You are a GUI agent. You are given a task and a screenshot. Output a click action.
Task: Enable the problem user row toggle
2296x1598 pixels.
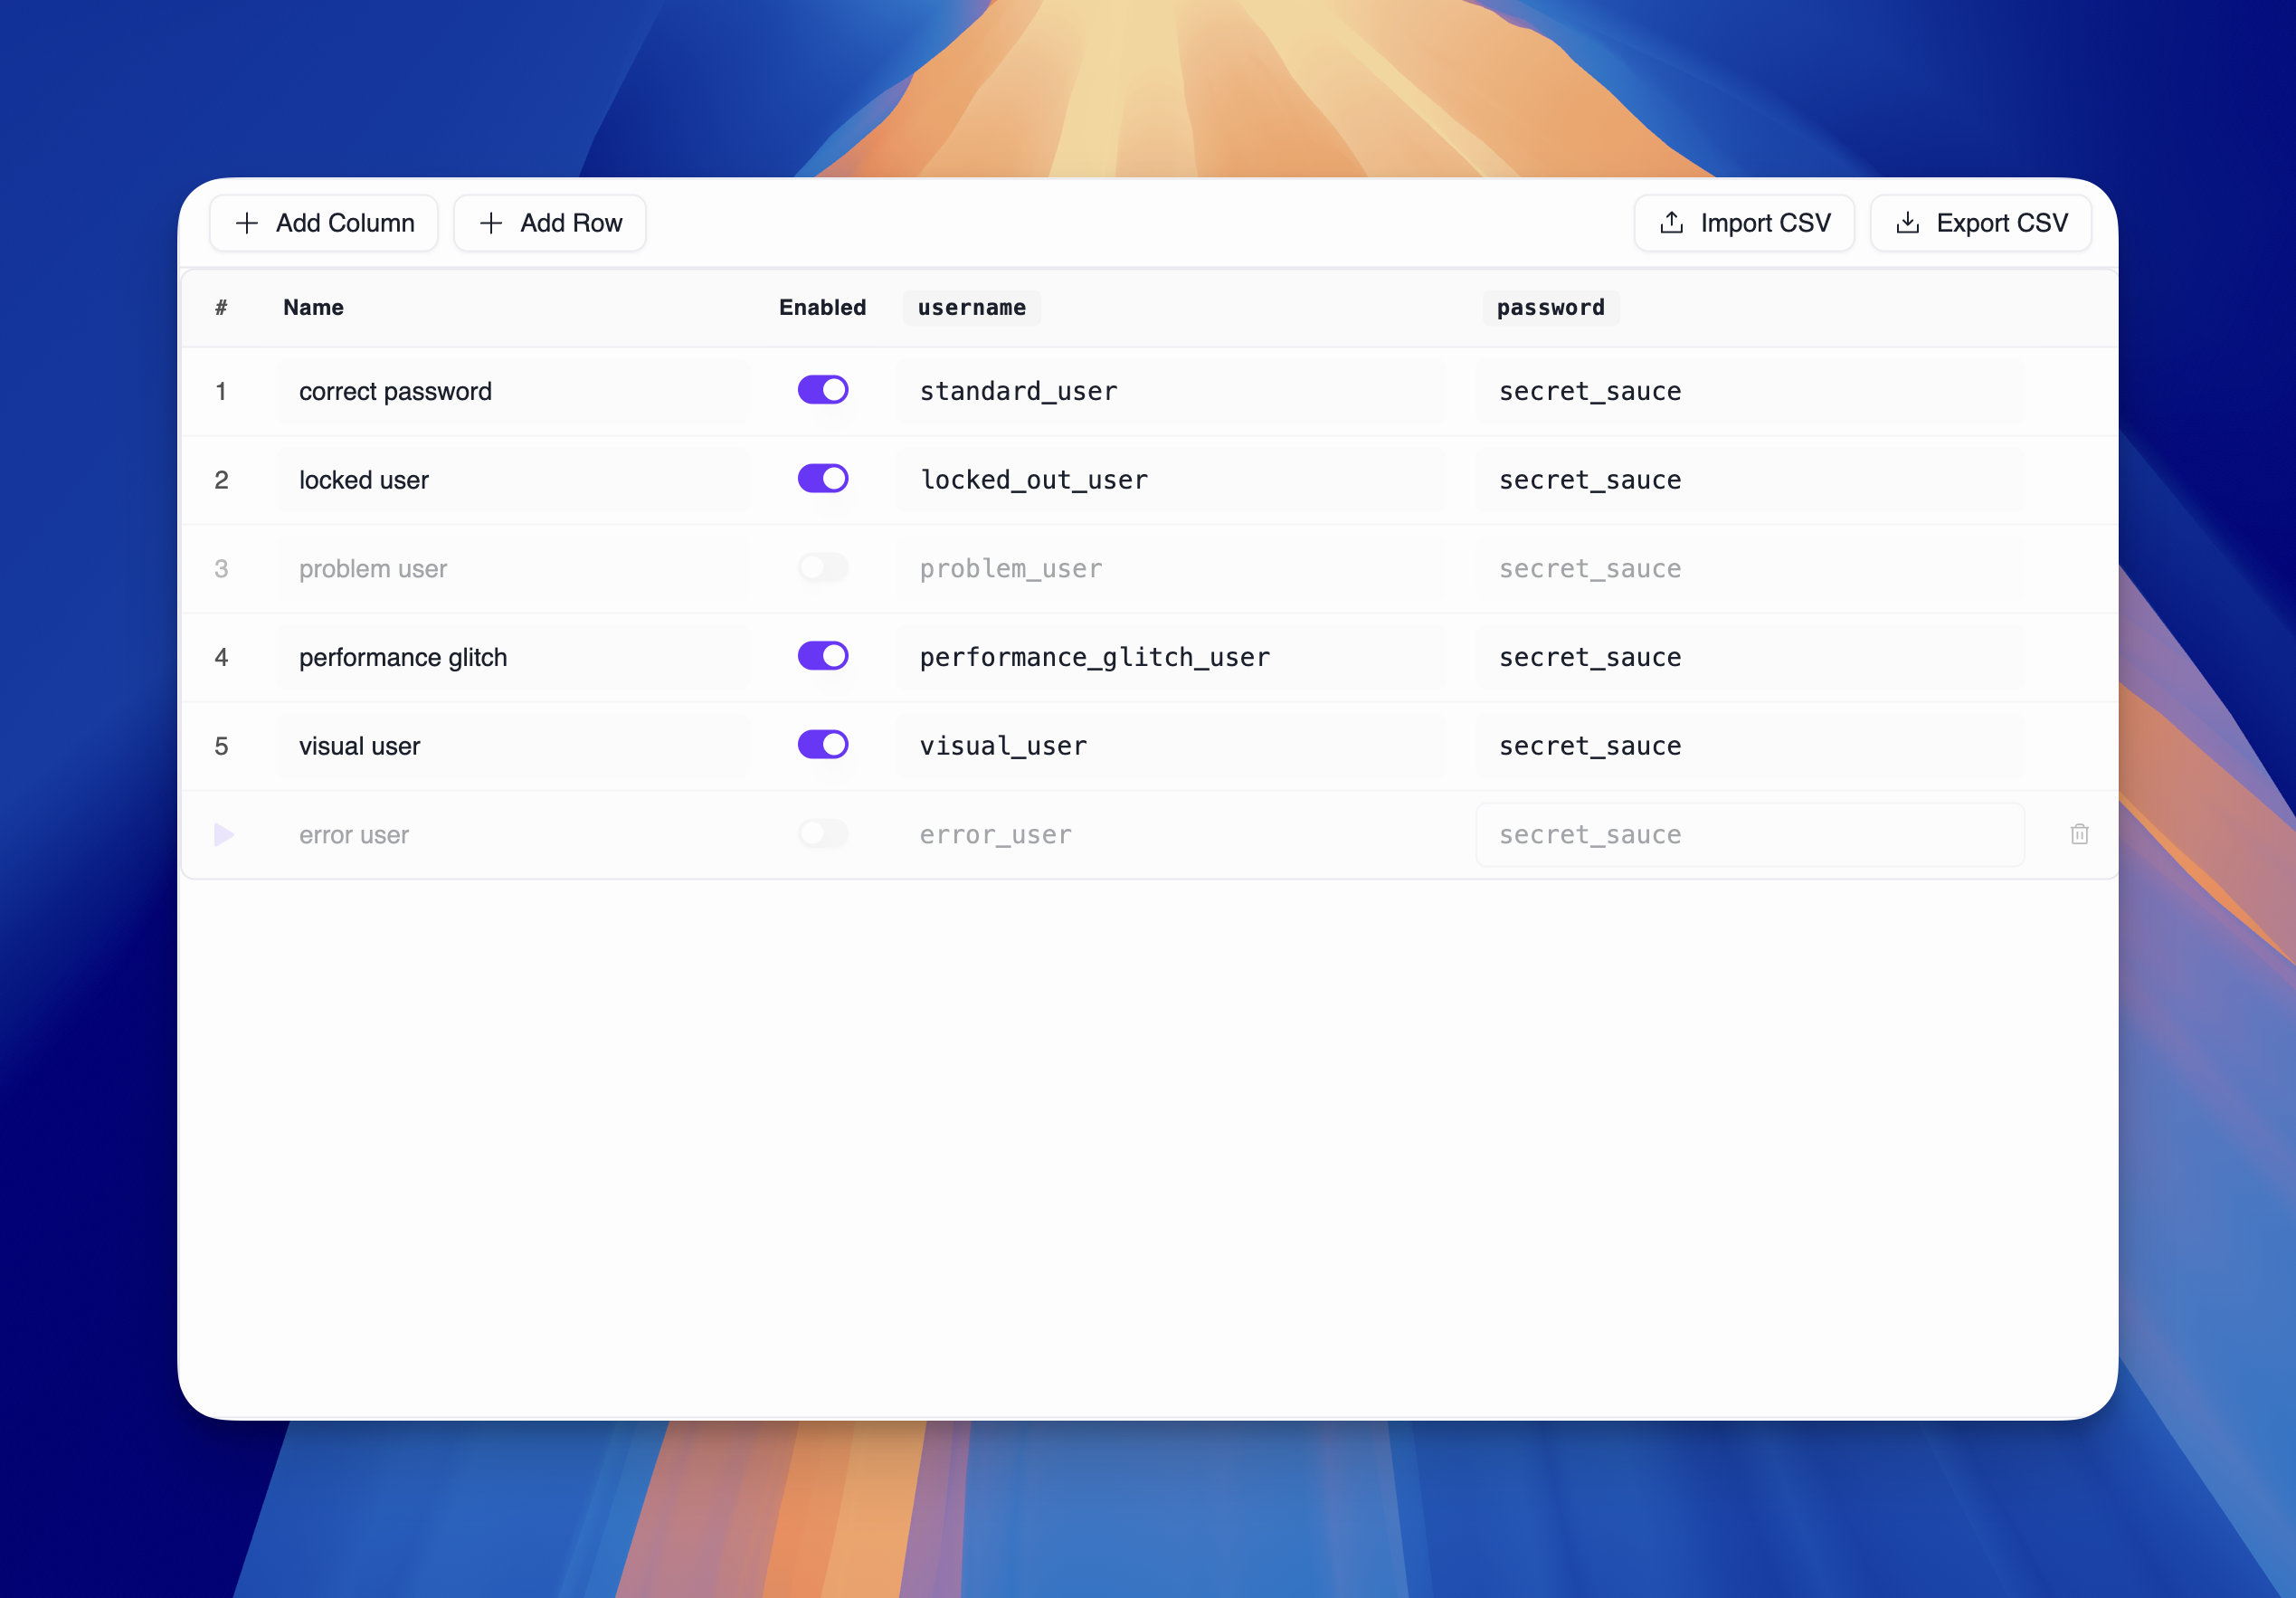822,568
